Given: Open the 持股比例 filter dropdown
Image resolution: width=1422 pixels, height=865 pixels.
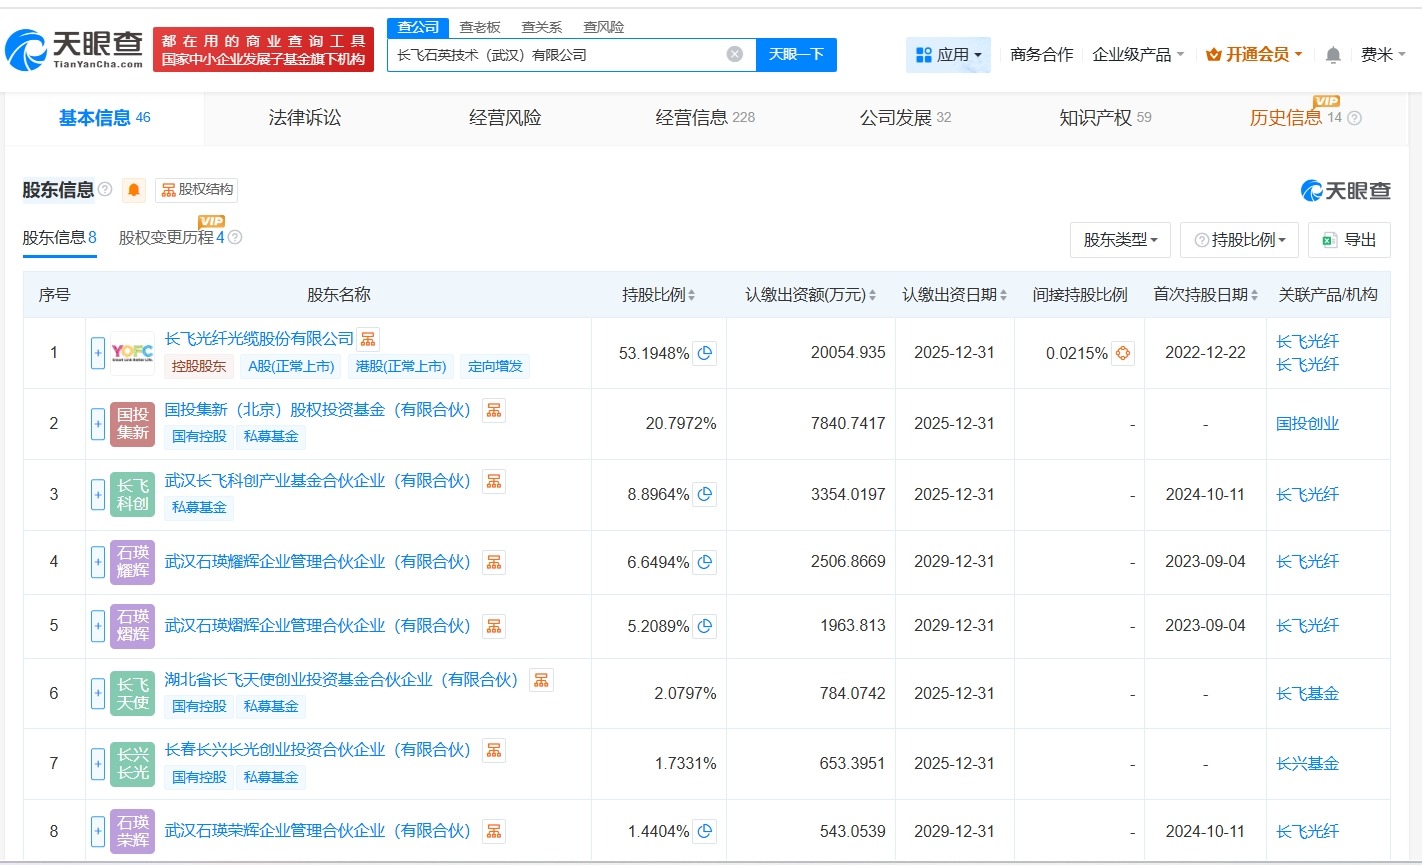Looking at the screenshot, I should [x=1239, y=239].
